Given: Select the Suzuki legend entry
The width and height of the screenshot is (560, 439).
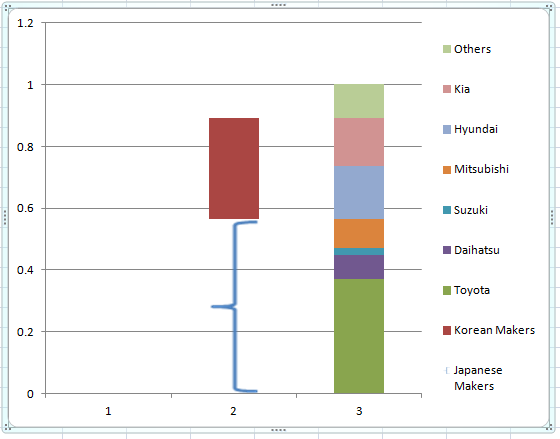Looking at the screenshot, I should click(x=465, y=210).
